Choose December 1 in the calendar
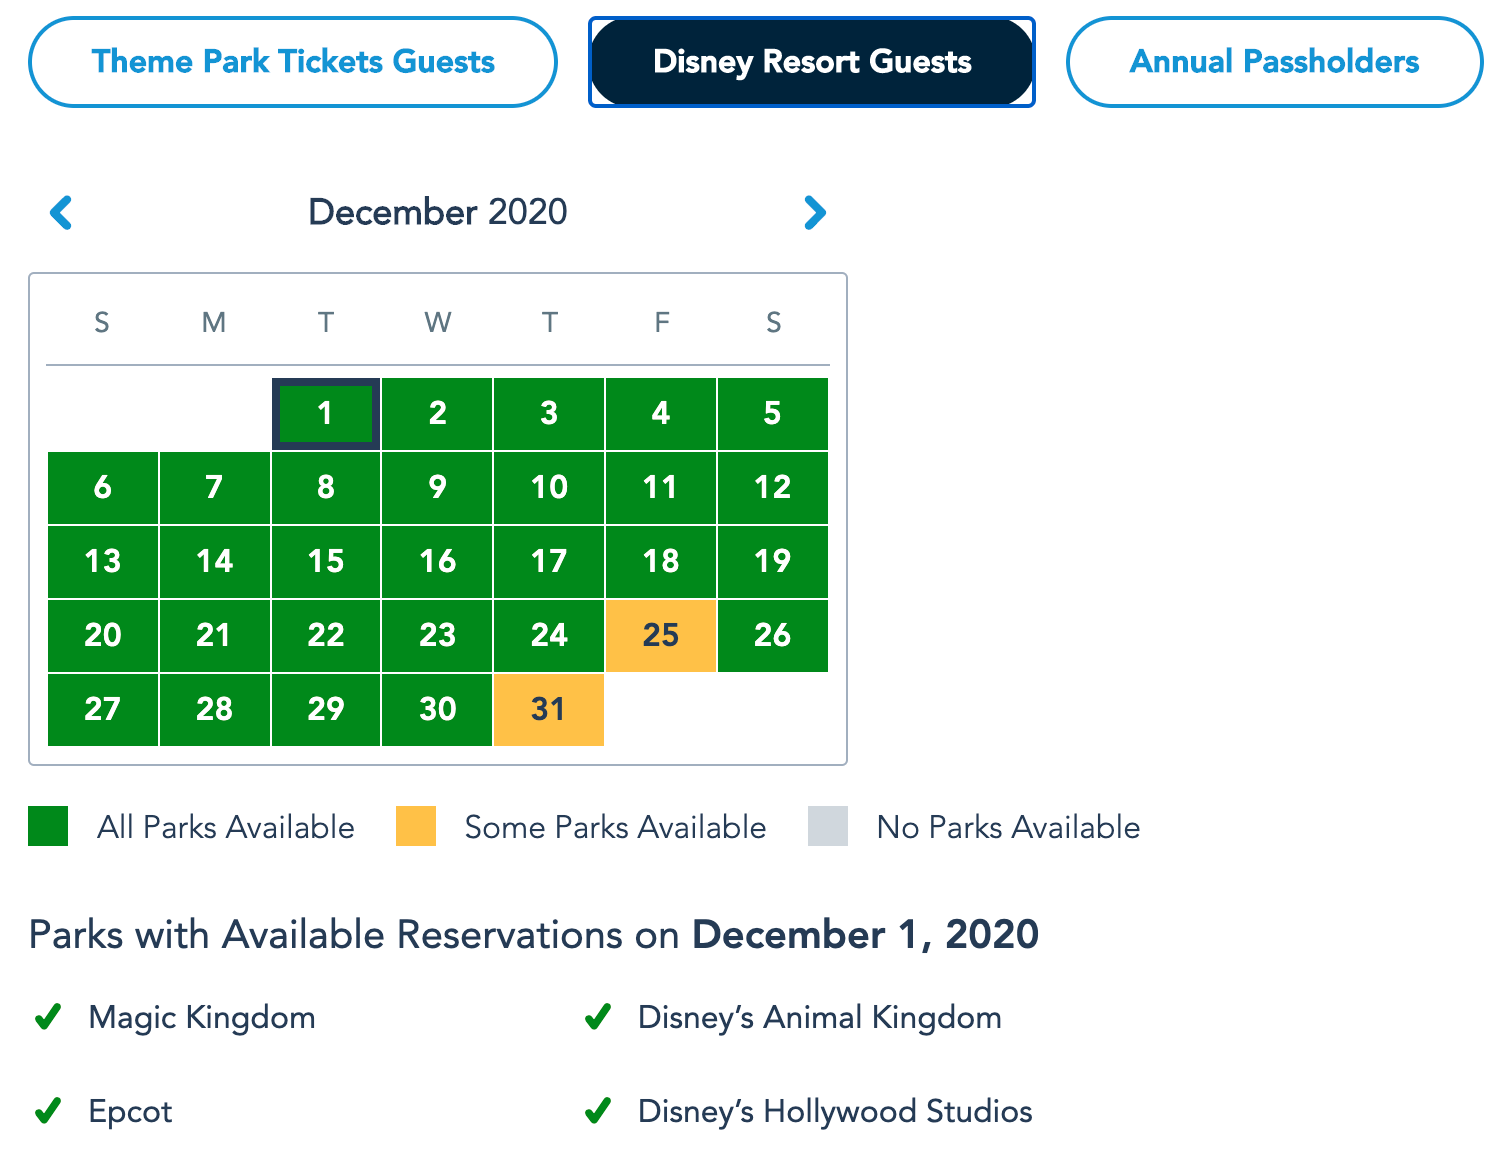This screenshot has width=1502, height=1150. pyautogui.click(x=326, y=413)
